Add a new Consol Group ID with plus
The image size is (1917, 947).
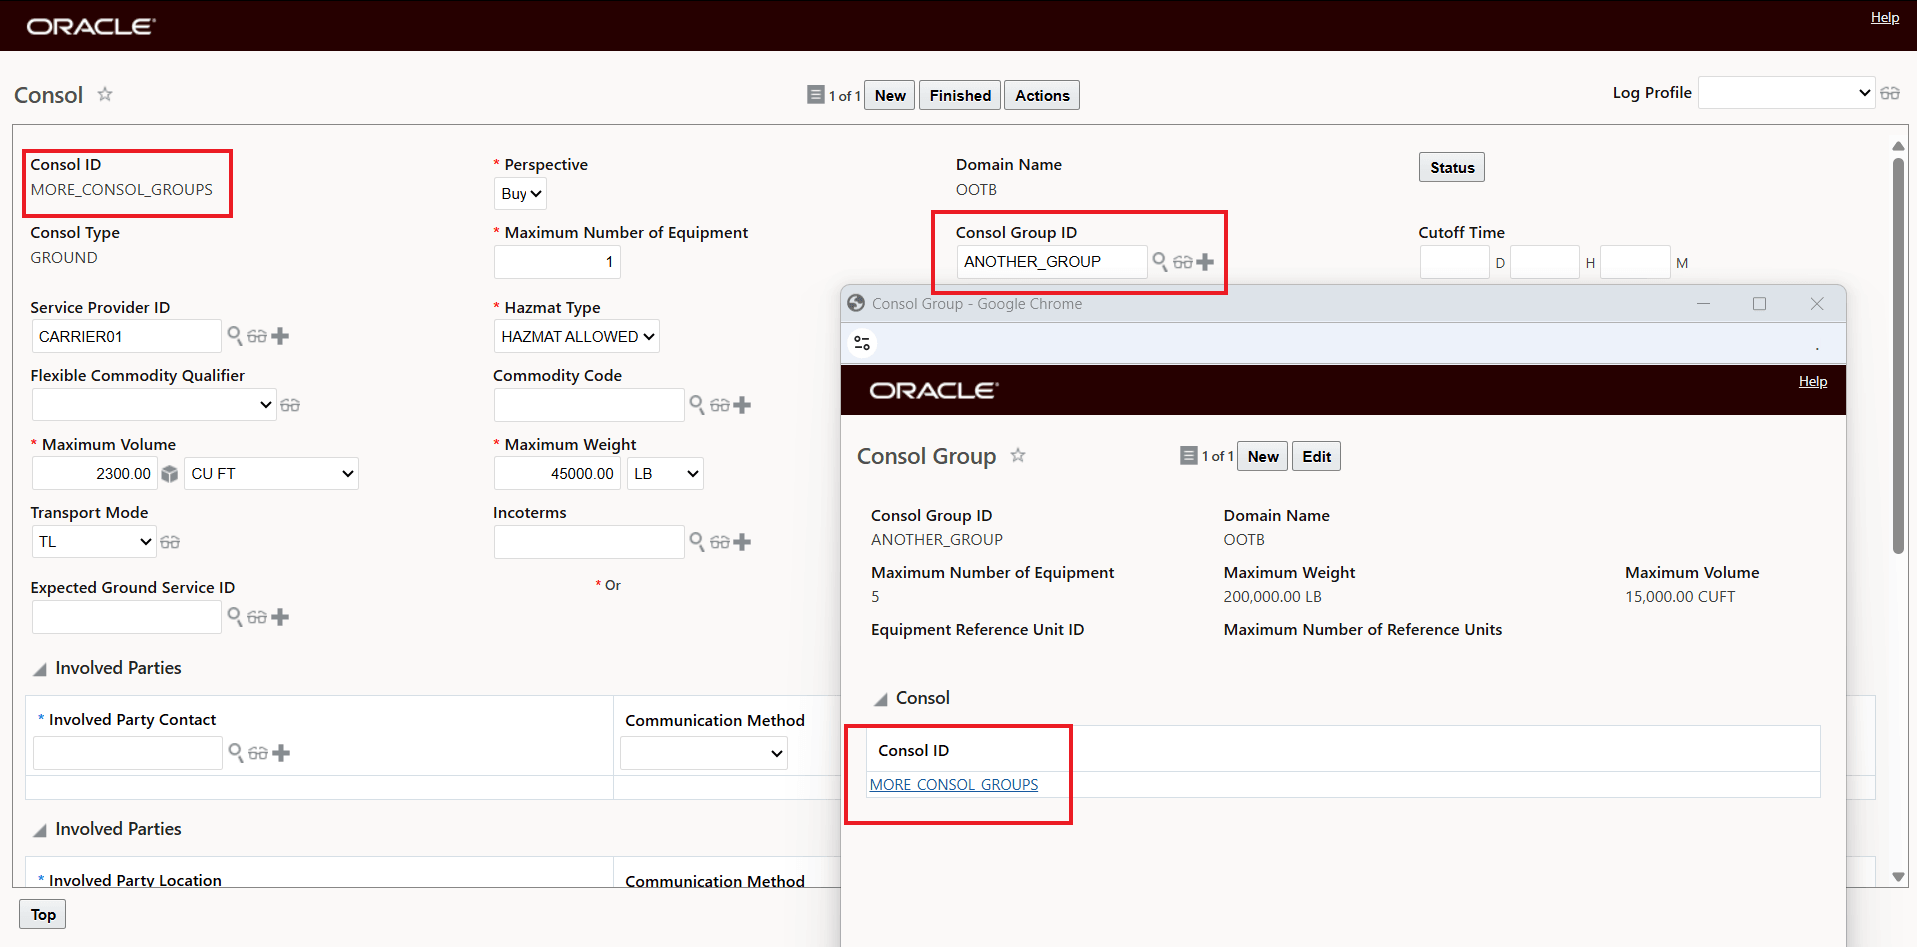tap(1205, 262)
